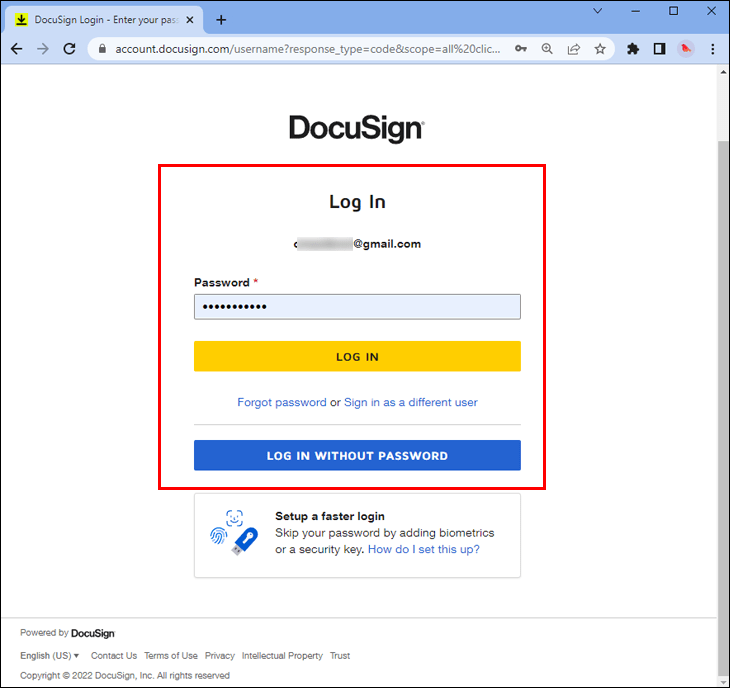This screenshot has width=730, height=688.
Task: Open the Privacy footer link
Action: pos(220,655)
